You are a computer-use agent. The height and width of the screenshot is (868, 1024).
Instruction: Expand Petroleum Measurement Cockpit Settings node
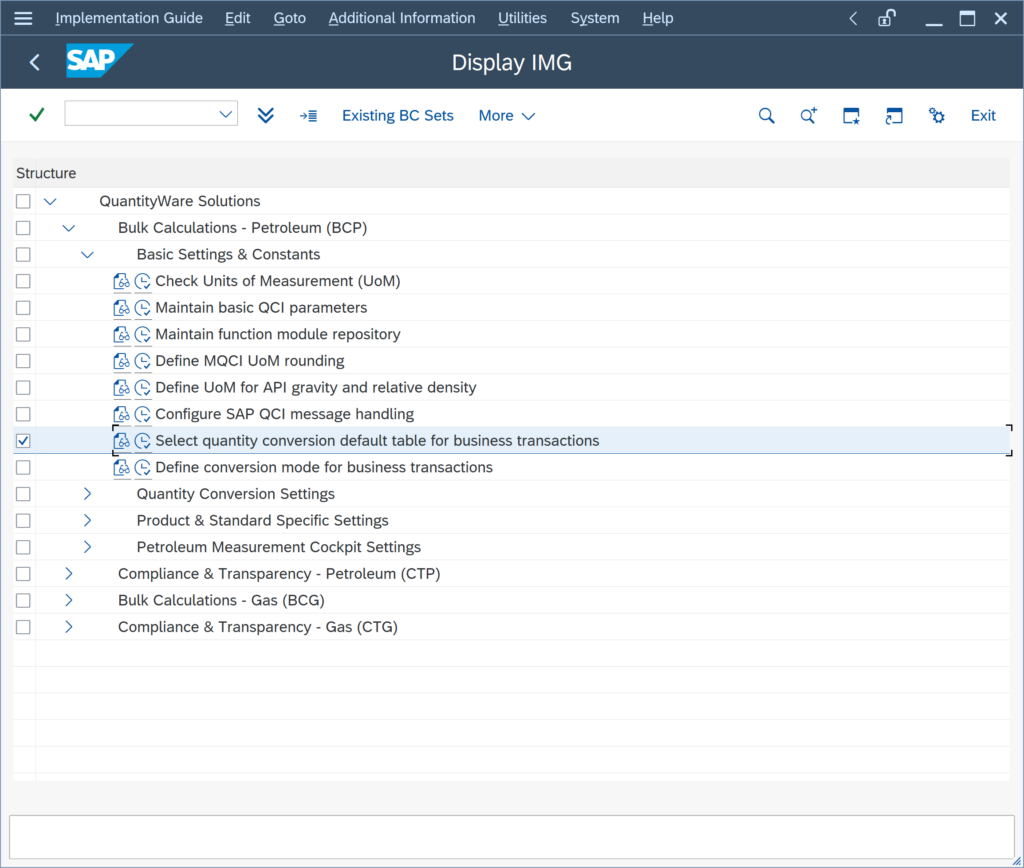[x=87, y=547]
